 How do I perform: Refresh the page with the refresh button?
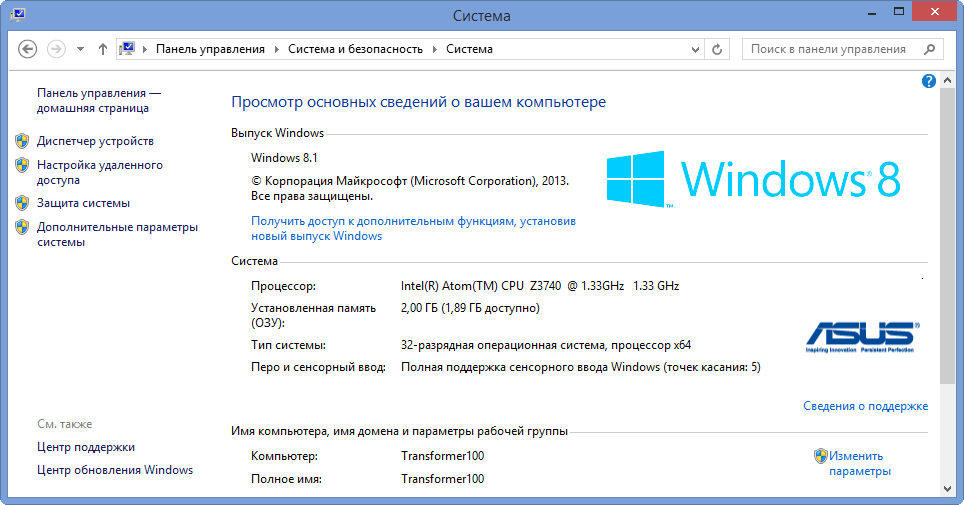(x=717, y=49)
